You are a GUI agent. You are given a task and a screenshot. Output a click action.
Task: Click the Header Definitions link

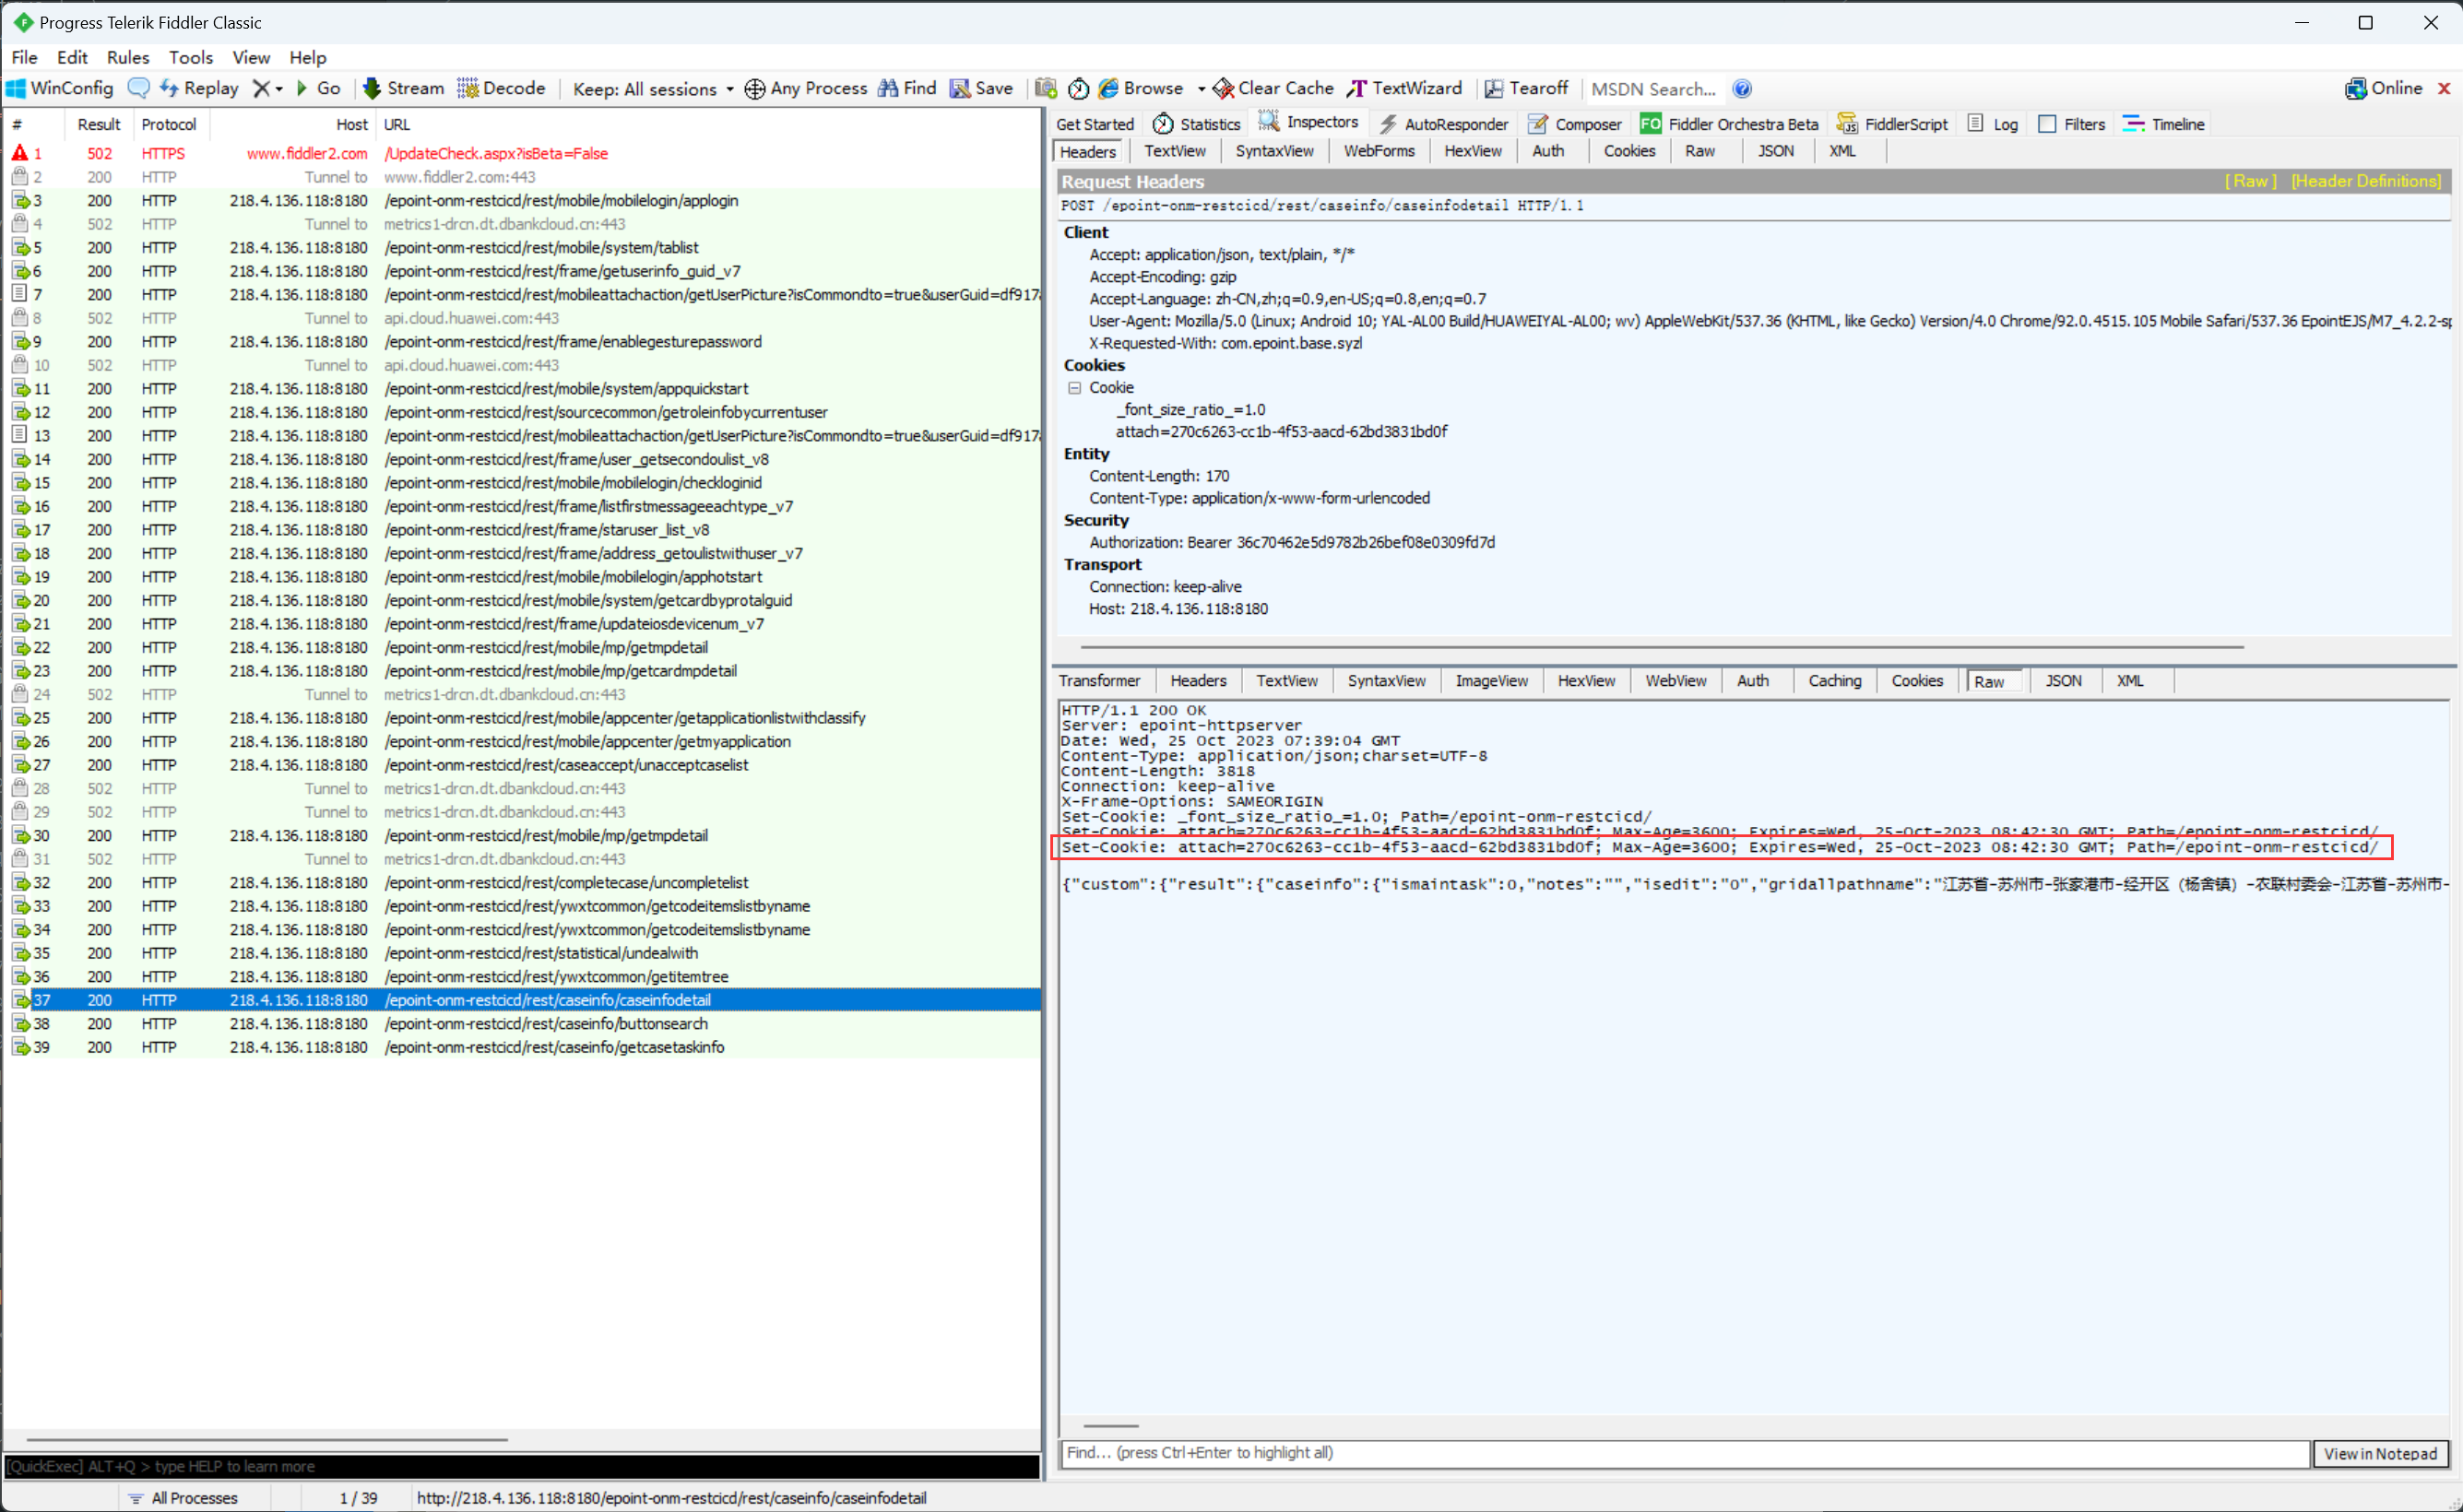[2365, 181]
